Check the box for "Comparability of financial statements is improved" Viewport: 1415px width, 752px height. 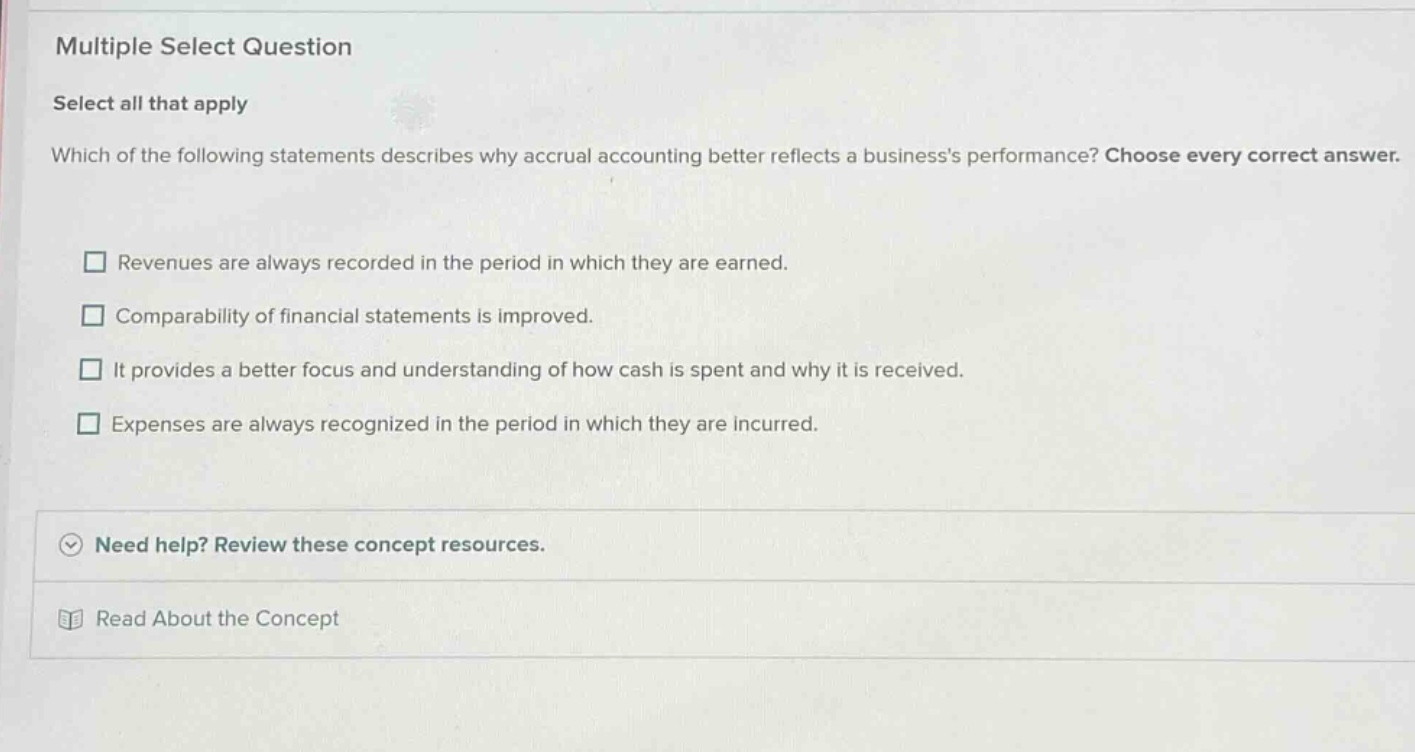click(x=93, y=315)
